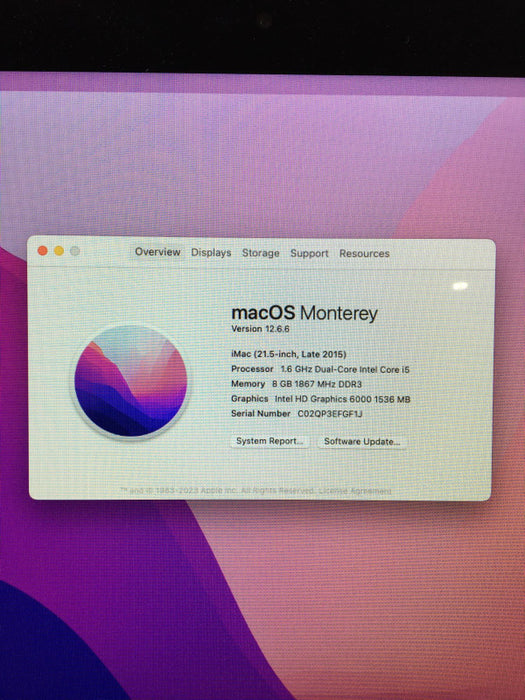Viewport: 525px width, 700px height.
Task: Click the 1.6 GHz Dual-Core Intel Core i5 value
Action: coord(345,369)
